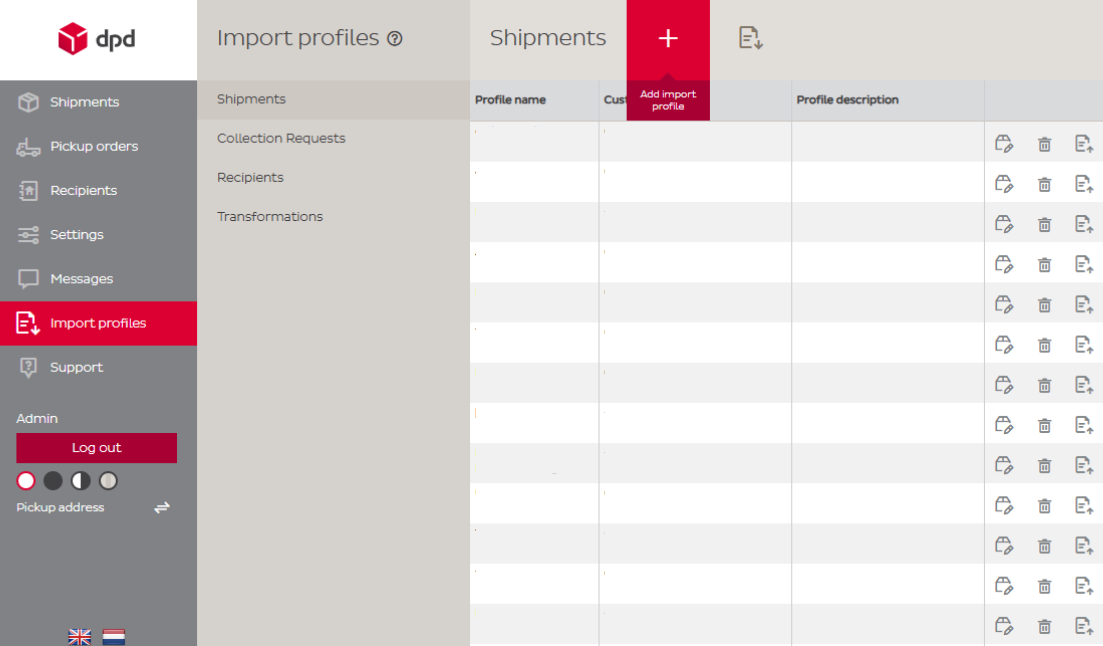Click the import file icon beside the plus button
This screenshot has width=1103, height=646.
(751, 38)
